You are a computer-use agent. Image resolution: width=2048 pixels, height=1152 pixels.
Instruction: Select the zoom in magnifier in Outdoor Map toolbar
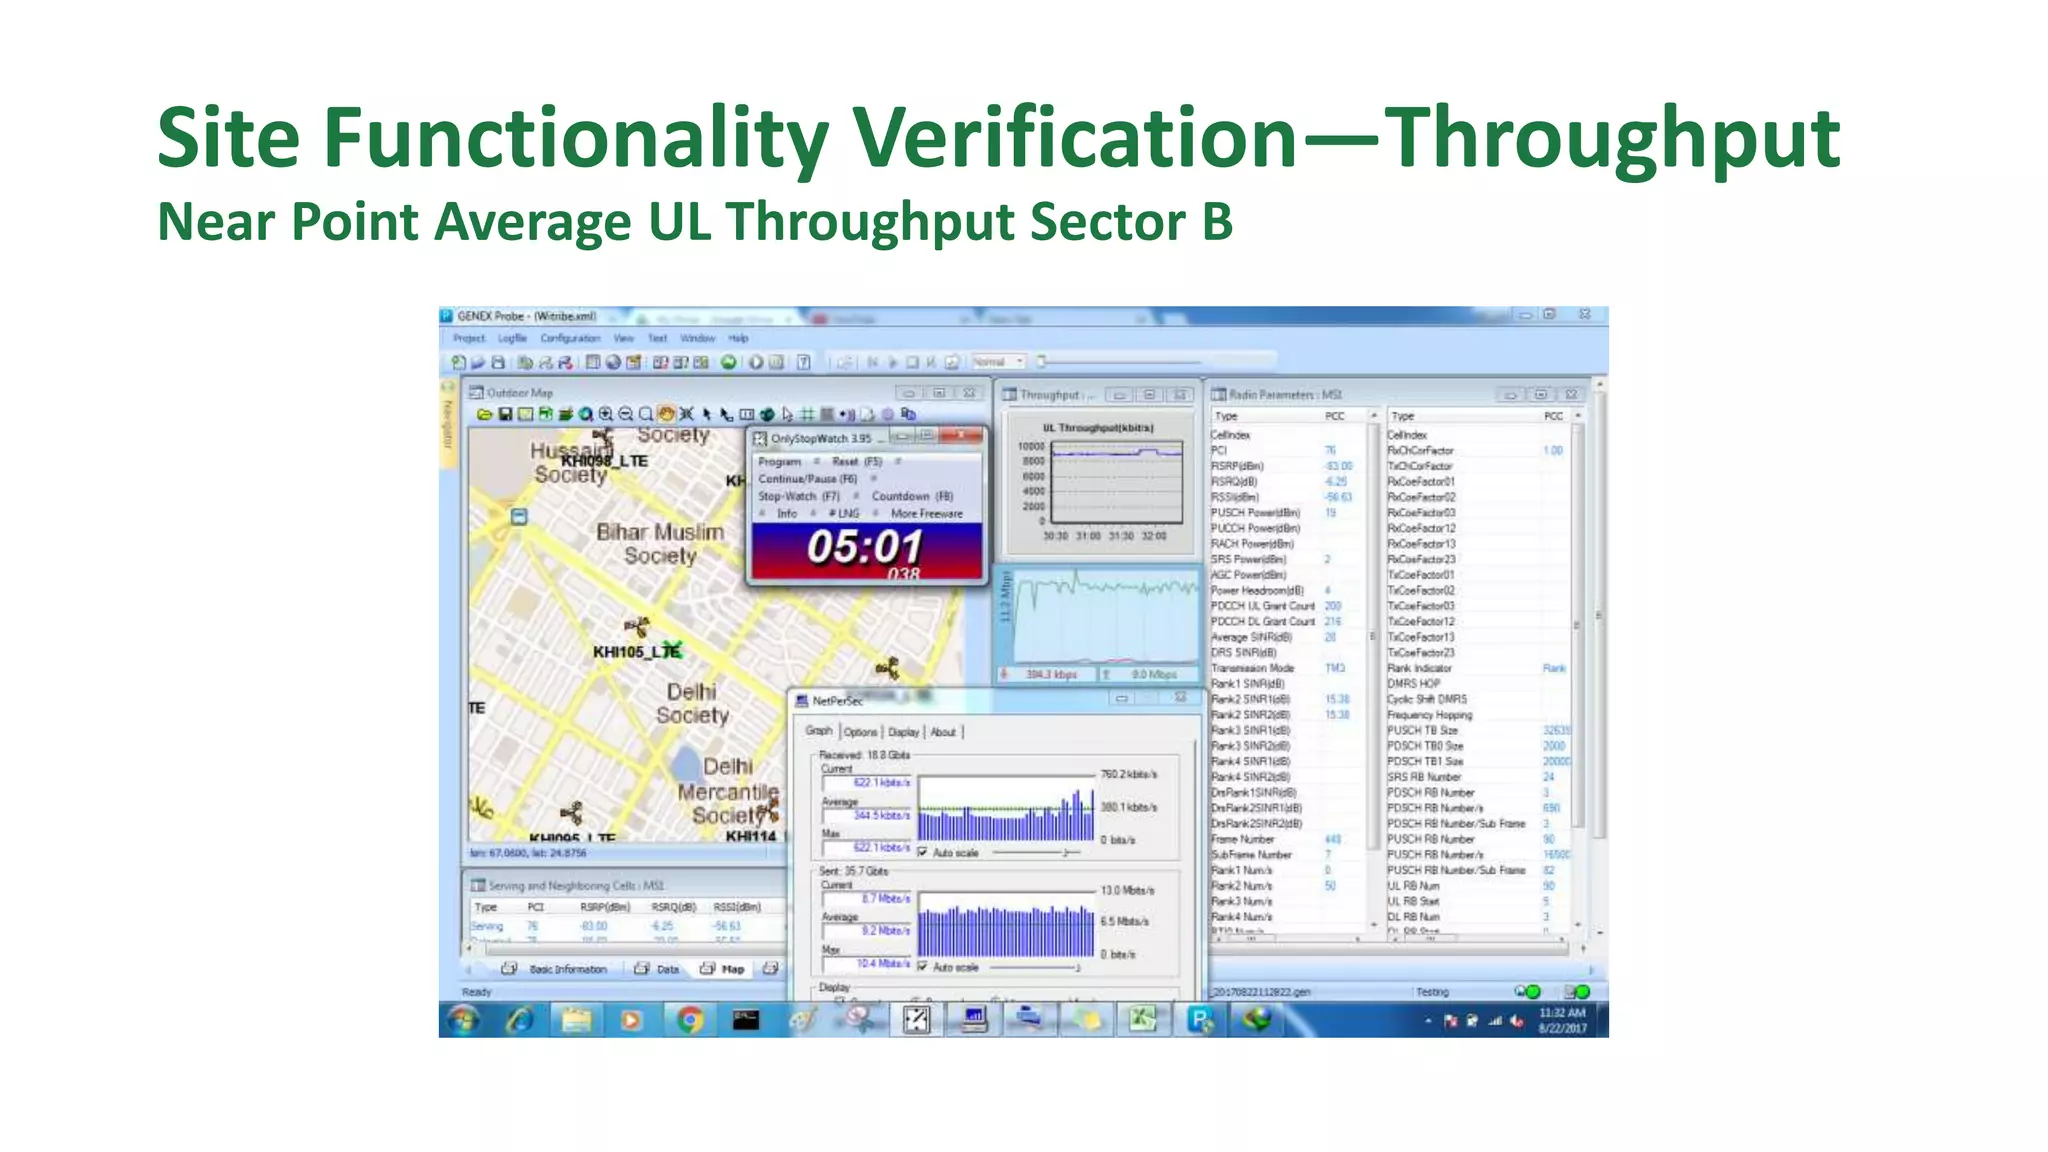(x=606, y=414)
